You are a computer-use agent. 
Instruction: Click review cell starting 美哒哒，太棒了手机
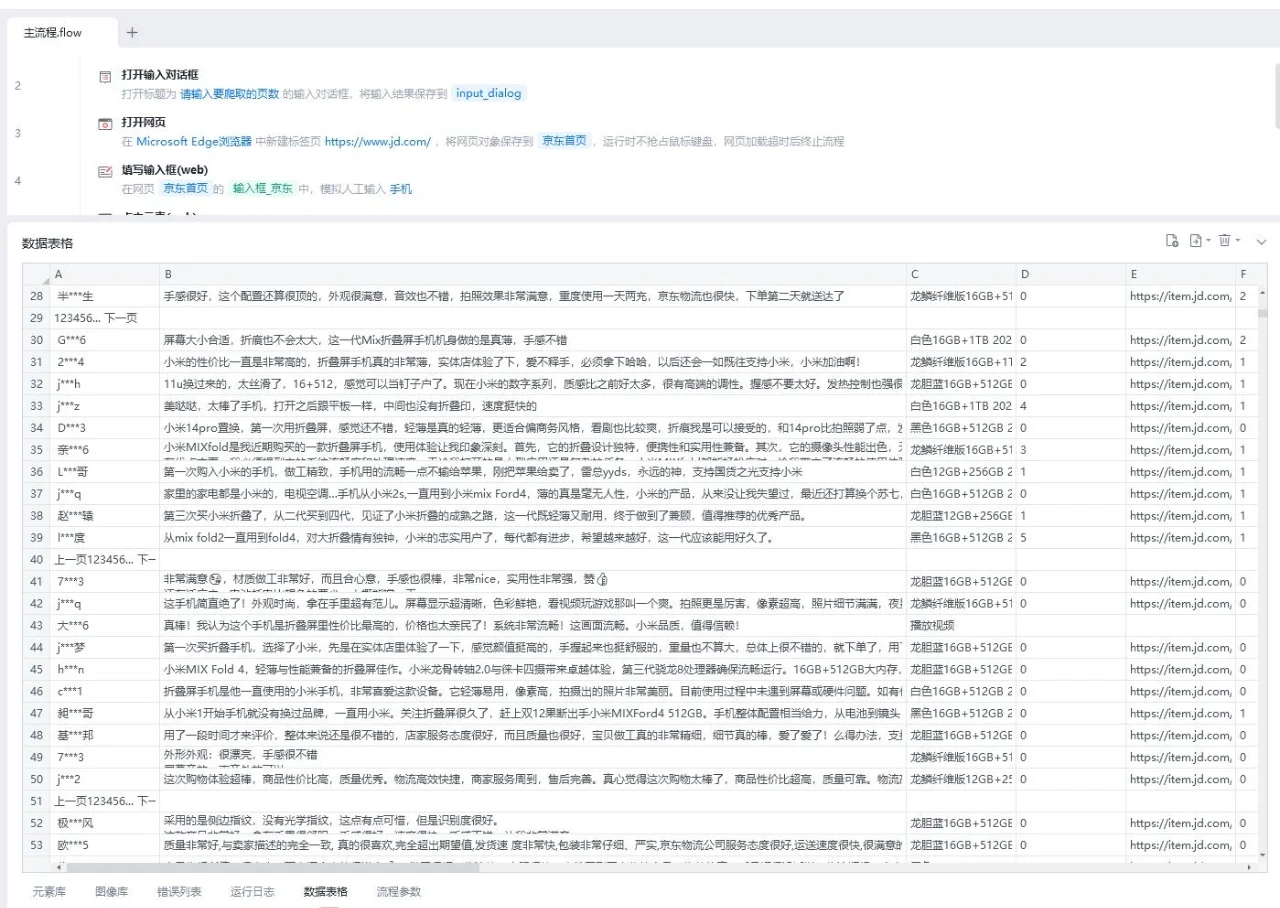pos(533,406)
